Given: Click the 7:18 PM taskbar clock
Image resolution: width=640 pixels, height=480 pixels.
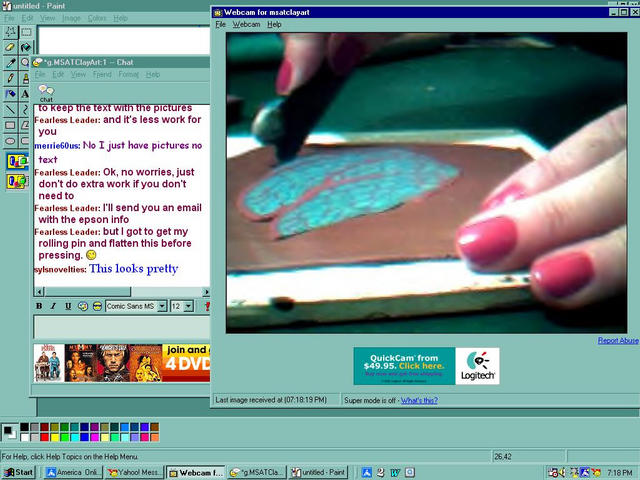Looking at the screenshot, I should (620, 473).
